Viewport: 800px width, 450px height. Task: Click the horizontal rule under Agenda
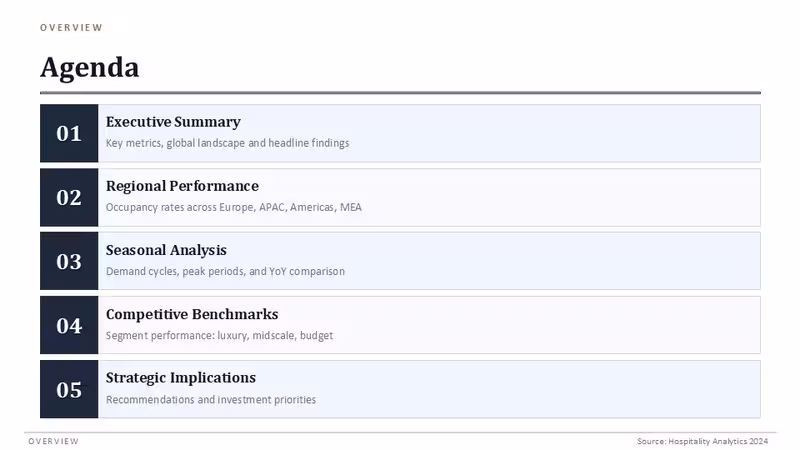tap(401, 93)
